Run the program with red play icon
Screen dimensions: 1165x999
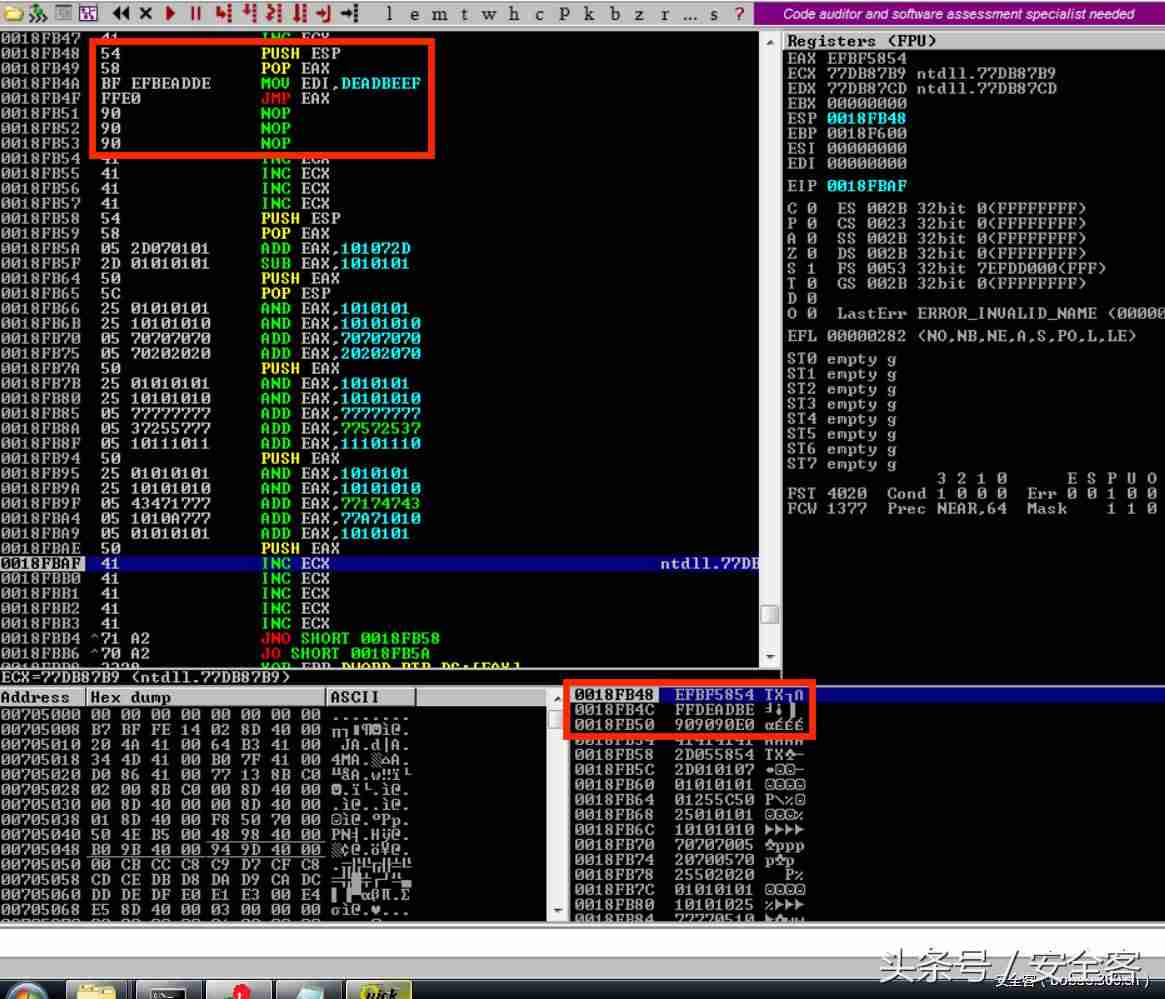pyautogui.click(x=170, y=13)
